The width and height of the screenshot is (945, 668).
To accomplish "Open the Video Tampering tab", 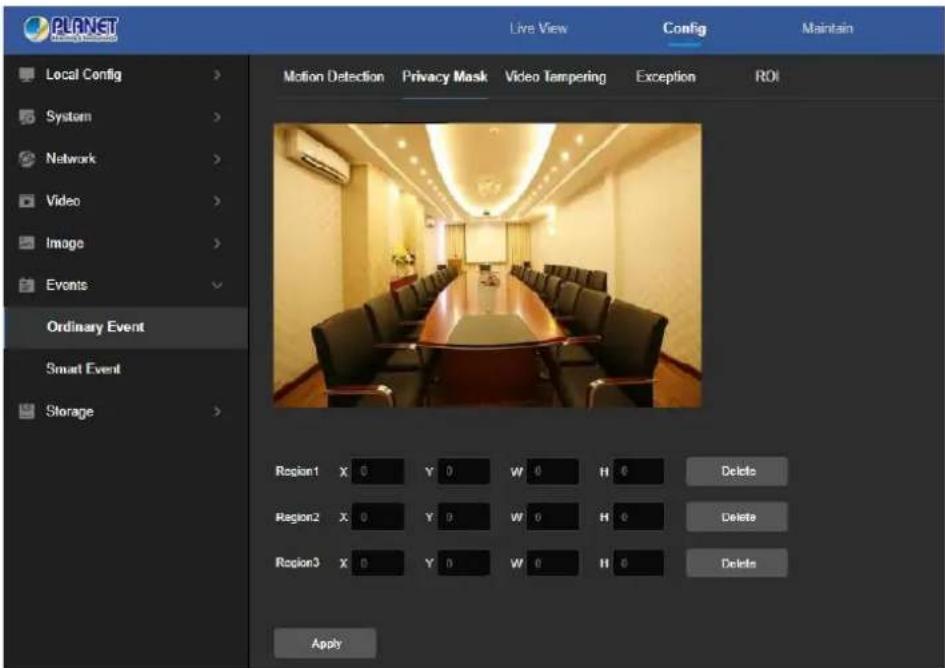I will pos(555,77).
